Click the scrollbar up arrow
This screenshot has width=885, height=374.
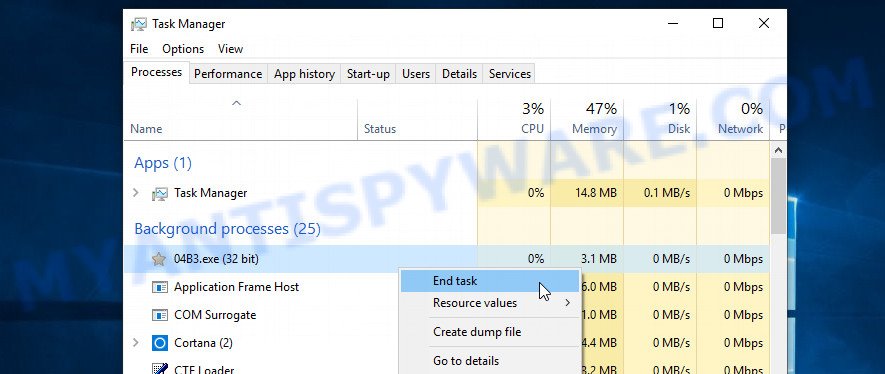tap(778, 150)
